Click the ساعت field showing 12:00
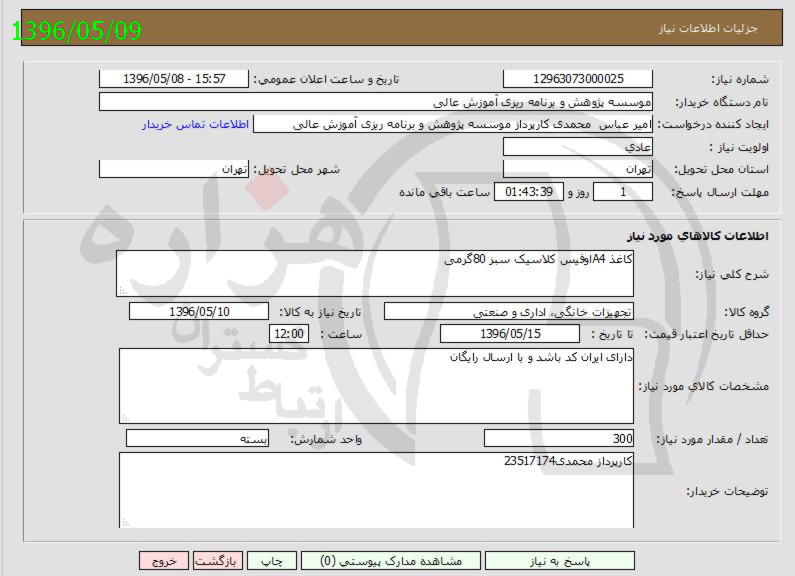Viewport: 795px width, 576px height. [288, 334]
